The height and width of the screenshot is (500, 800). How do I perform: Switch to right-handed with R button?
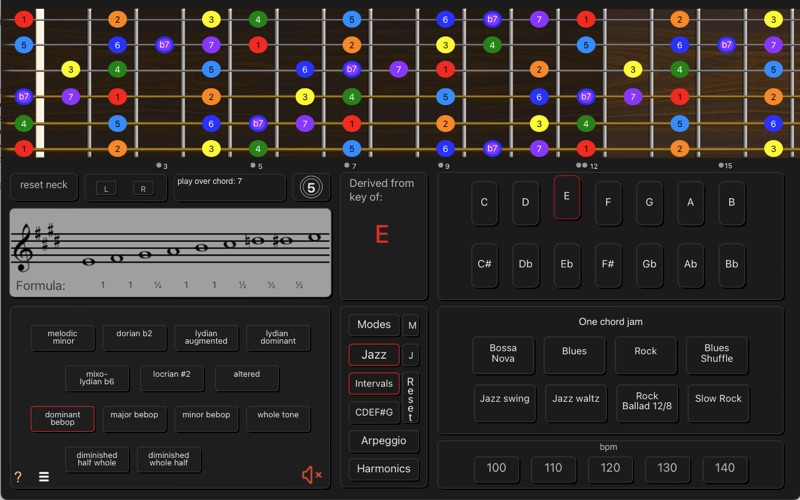(x=143, y=189)
